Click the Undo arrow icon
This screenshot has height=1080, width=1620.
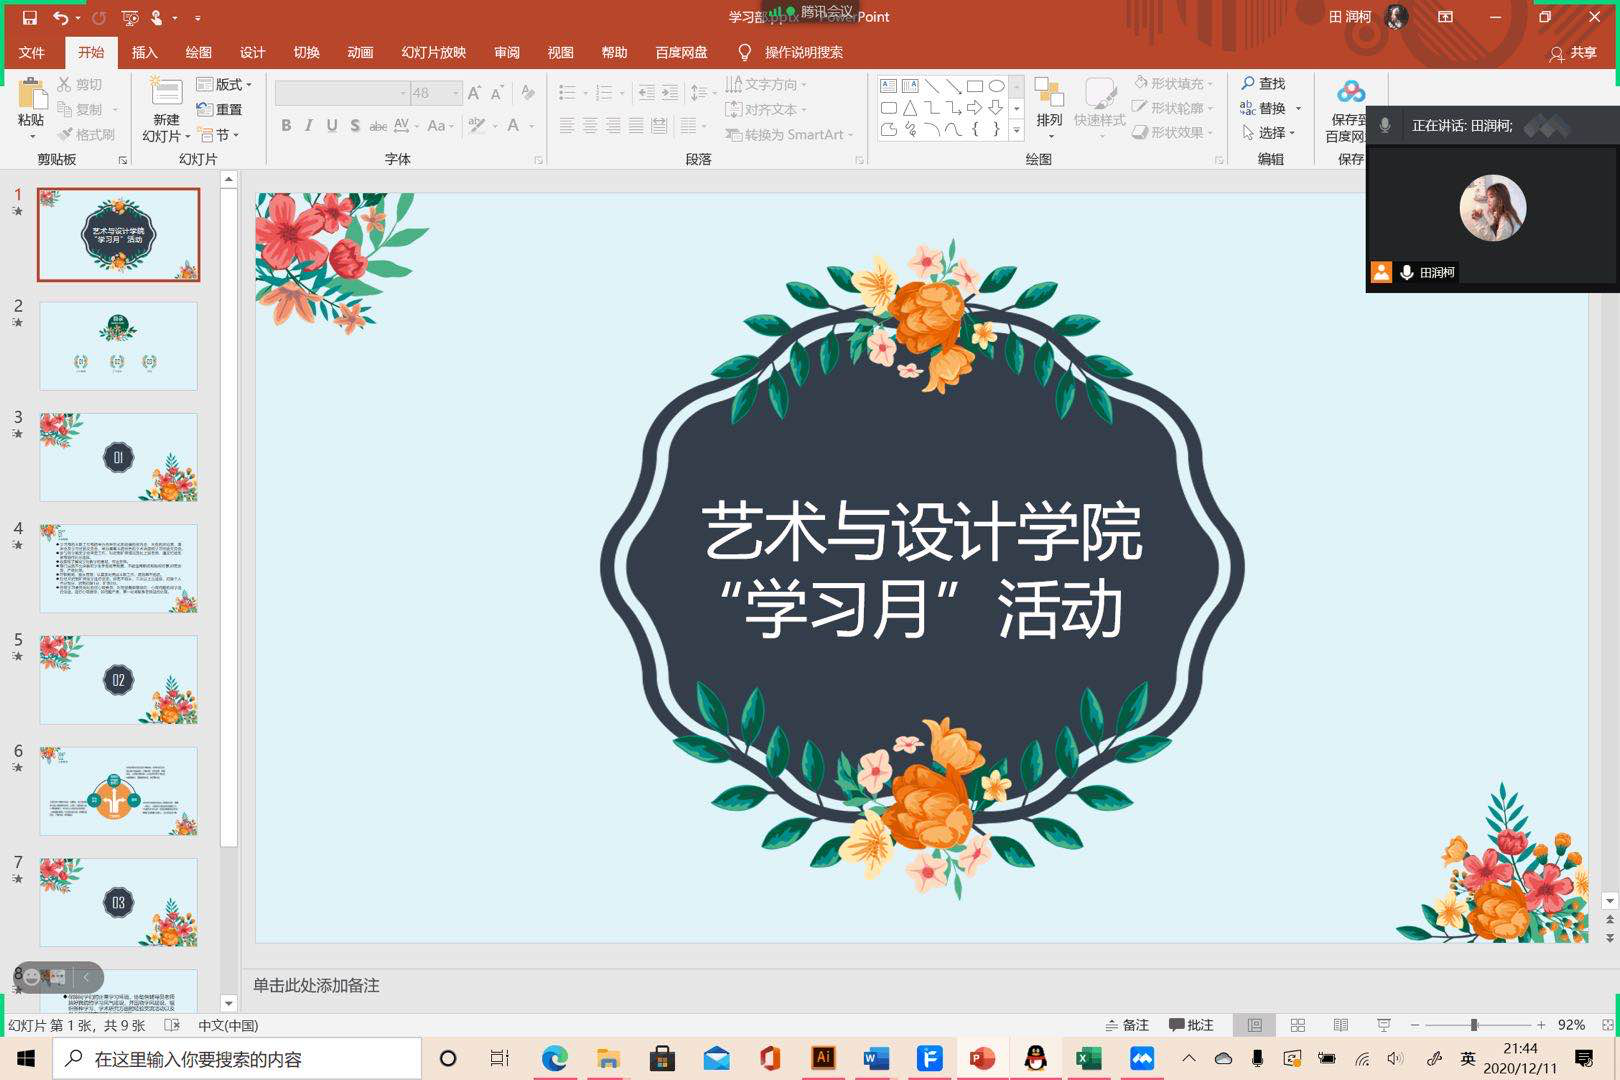(61, 17)
